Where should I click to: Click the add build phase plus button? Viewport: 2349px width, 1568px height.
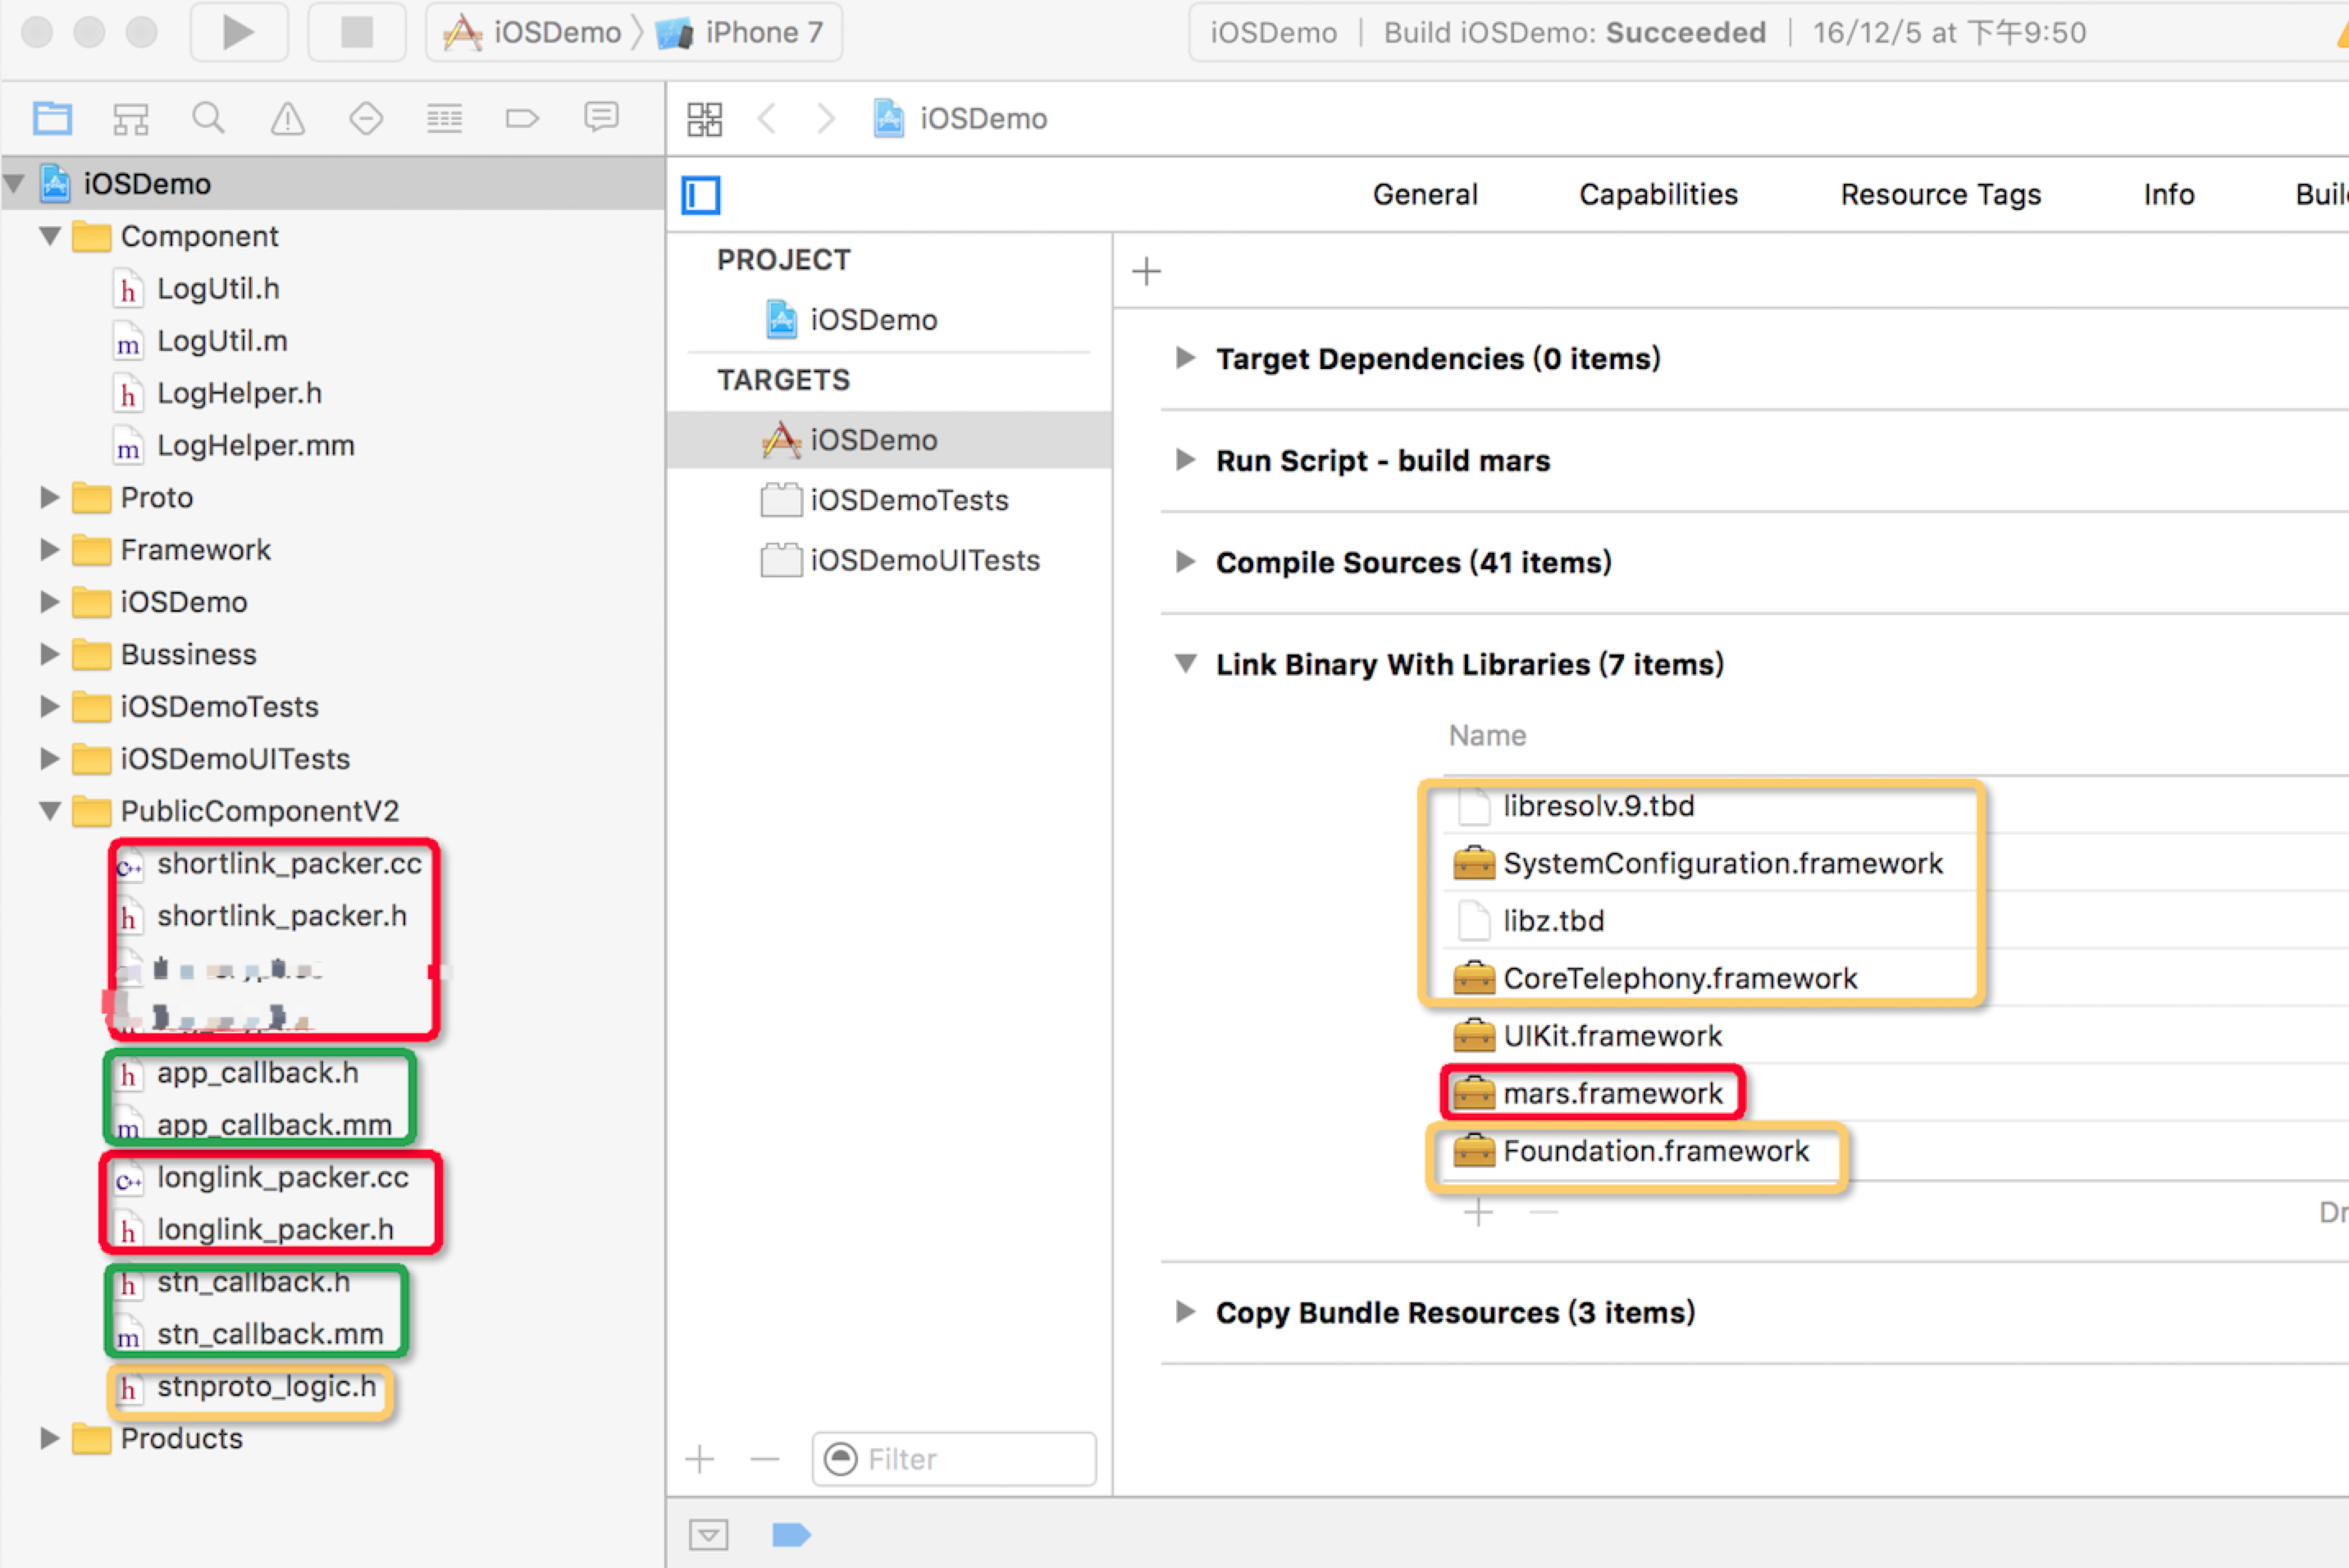[1146, 271]
